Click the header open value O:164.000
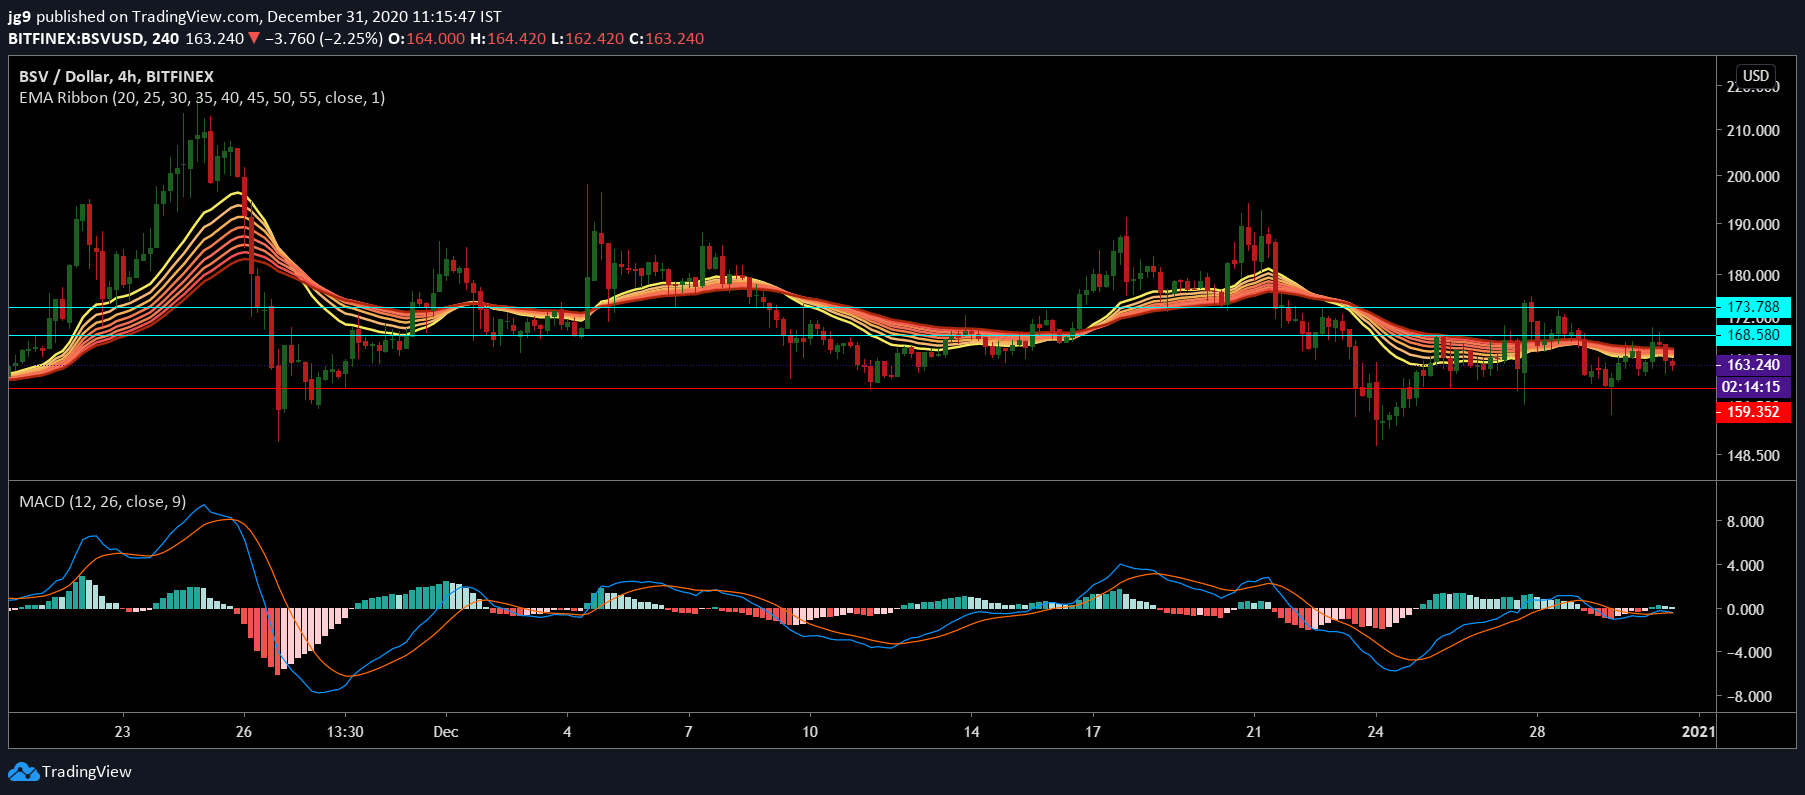The height and width of the screenshot is (795, 1805). coord(426,39)
